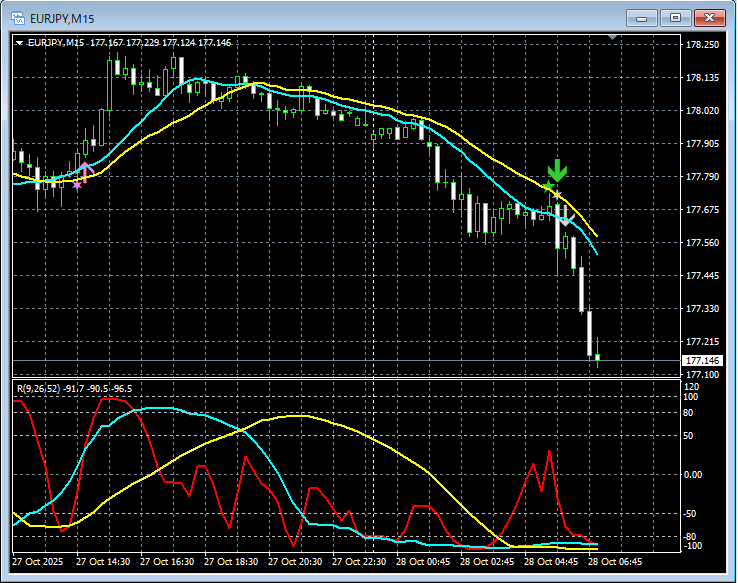738x583 pixels.
Task: Click the indicator scale value -50
Action: [x=690, y=514]
